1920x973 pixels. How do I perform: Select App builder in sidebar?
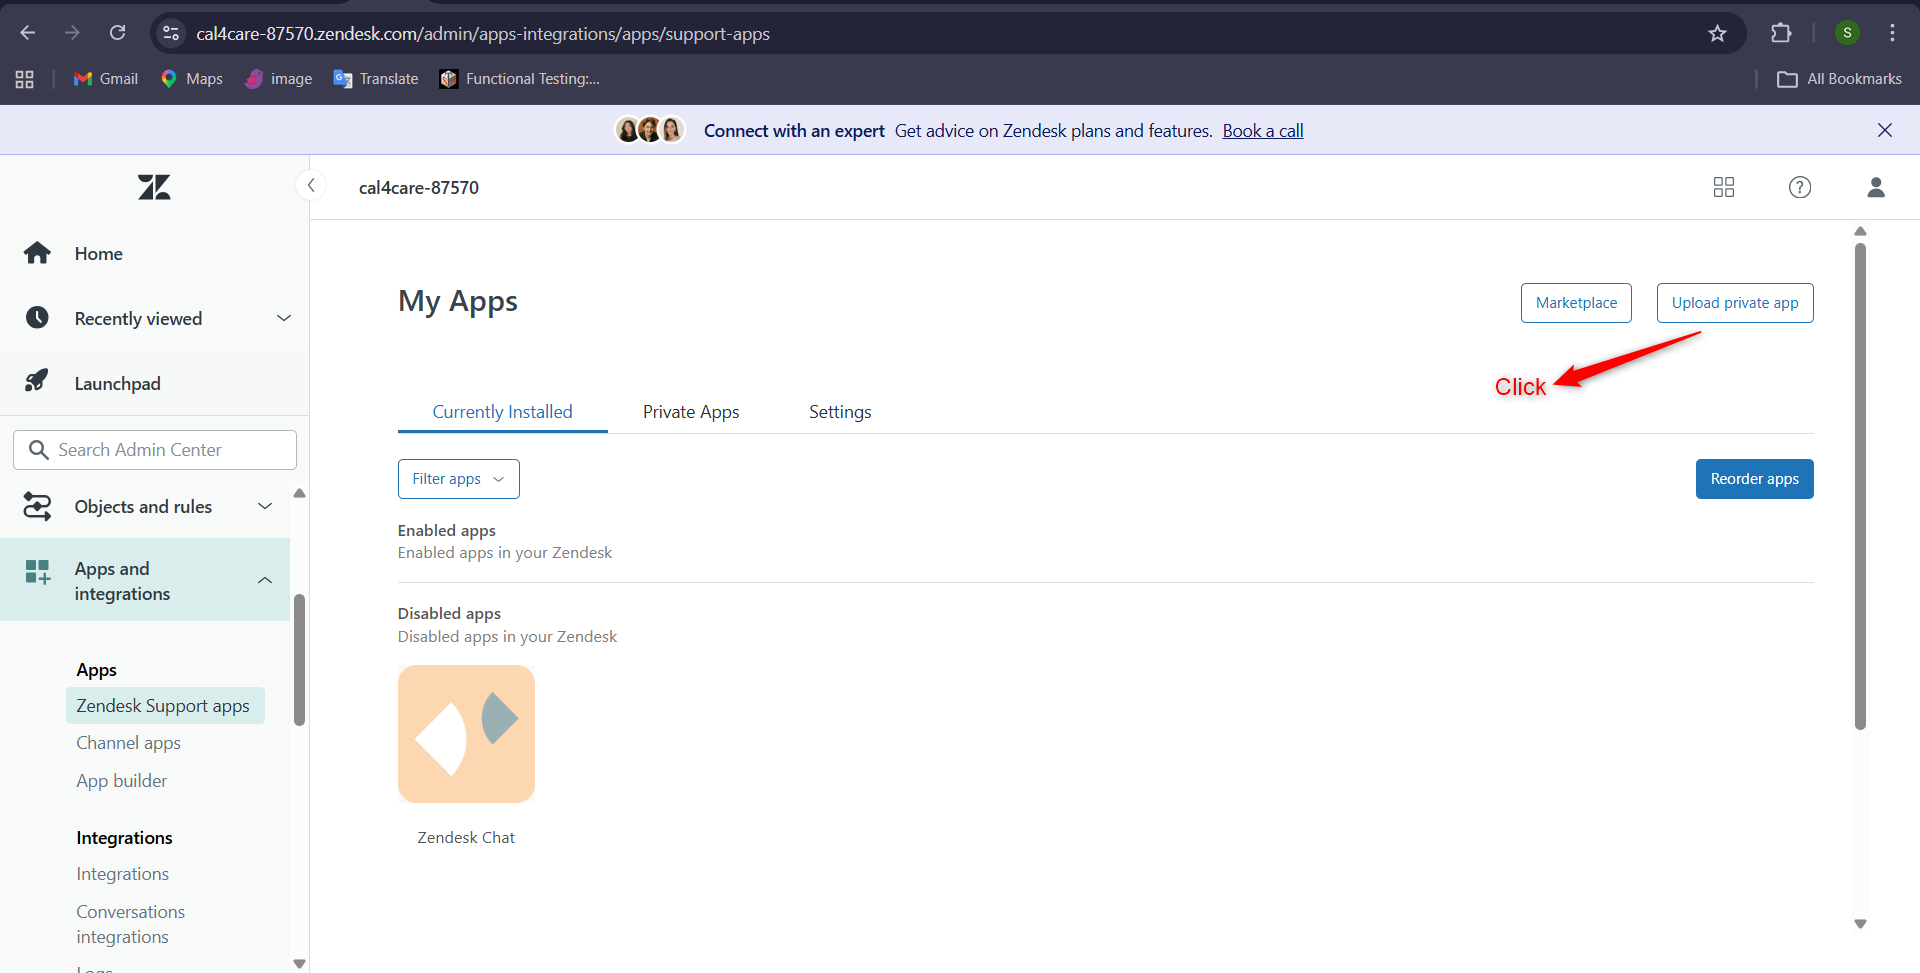coord(121,780)
